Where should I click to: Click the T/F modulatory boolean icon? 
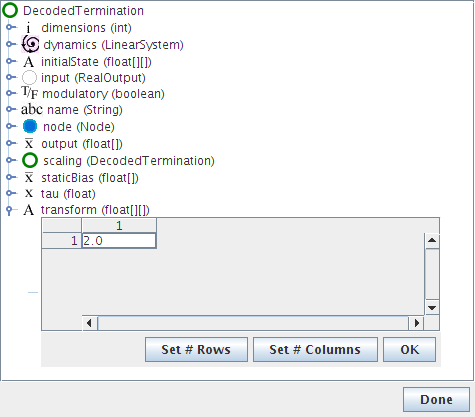(30, 93)
